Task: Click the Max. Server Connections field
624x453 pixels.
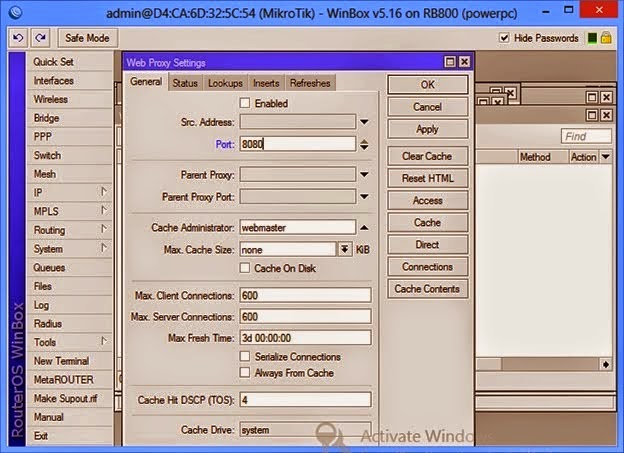Action: click(x=305, y=316)
